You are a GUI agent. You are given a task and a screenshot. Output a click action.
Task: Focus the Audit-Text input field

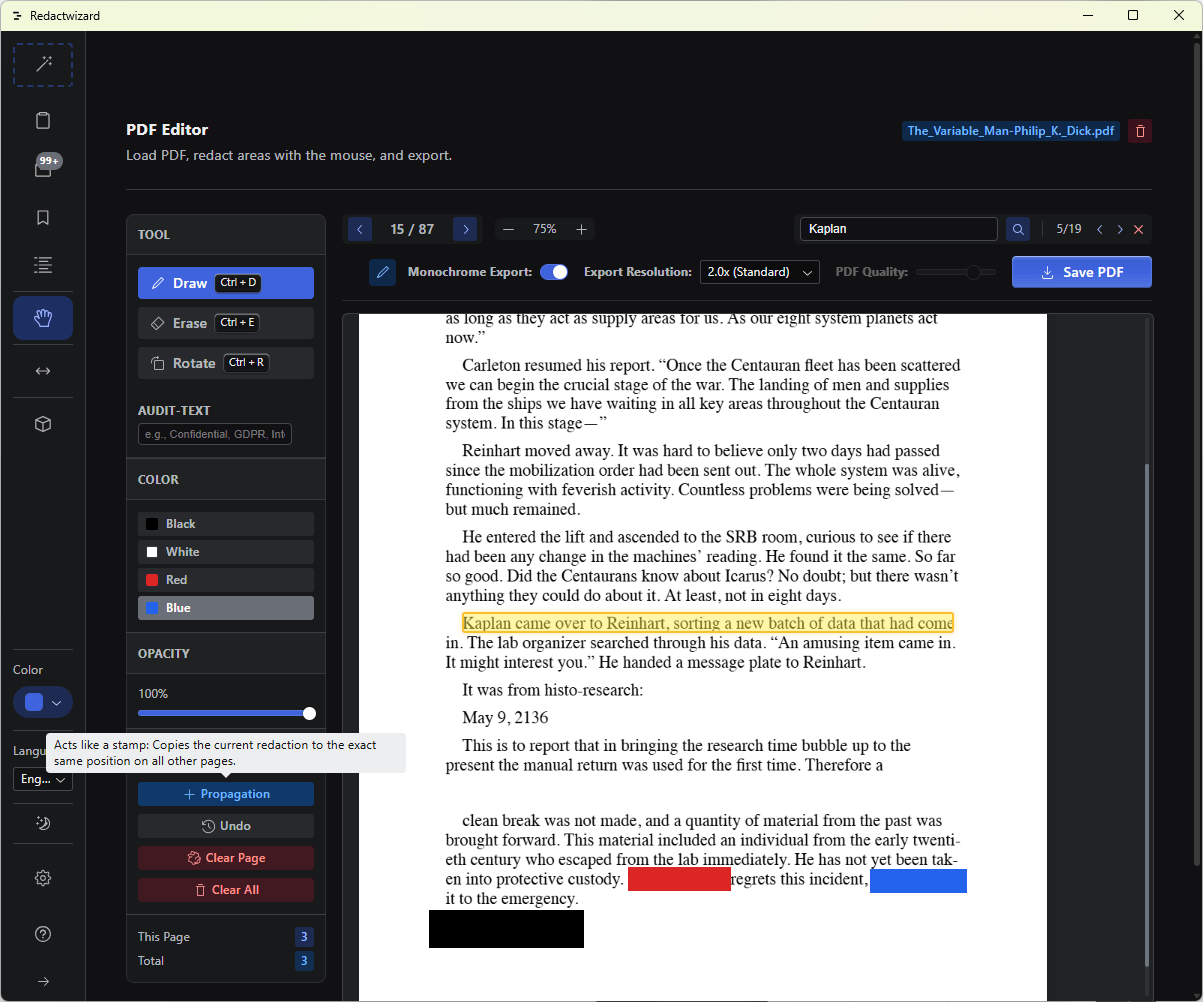(215, 434)
